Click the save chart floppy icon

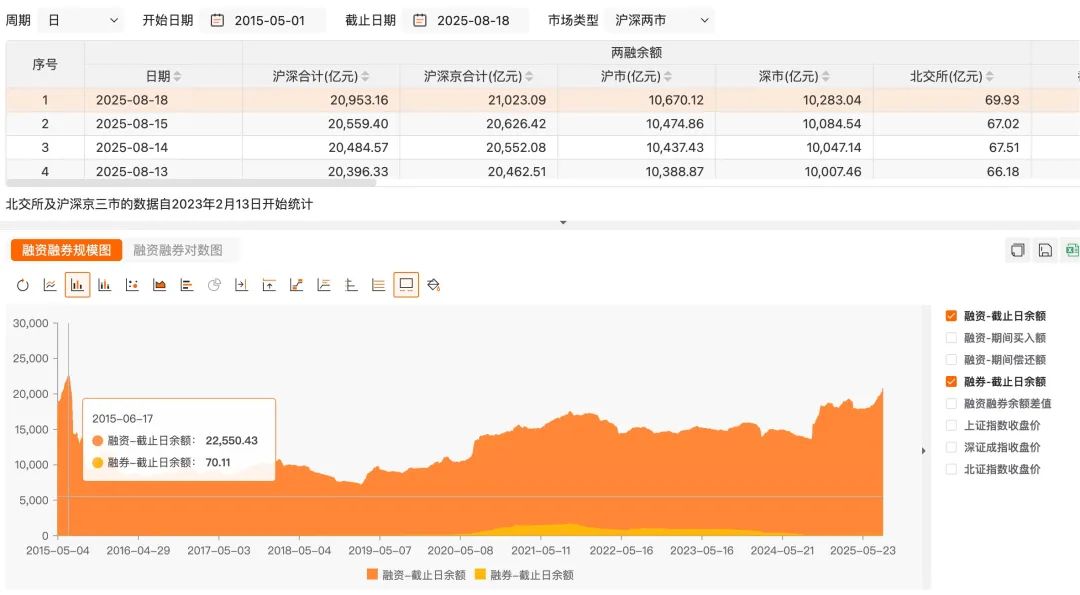[x=1045, y=250]
